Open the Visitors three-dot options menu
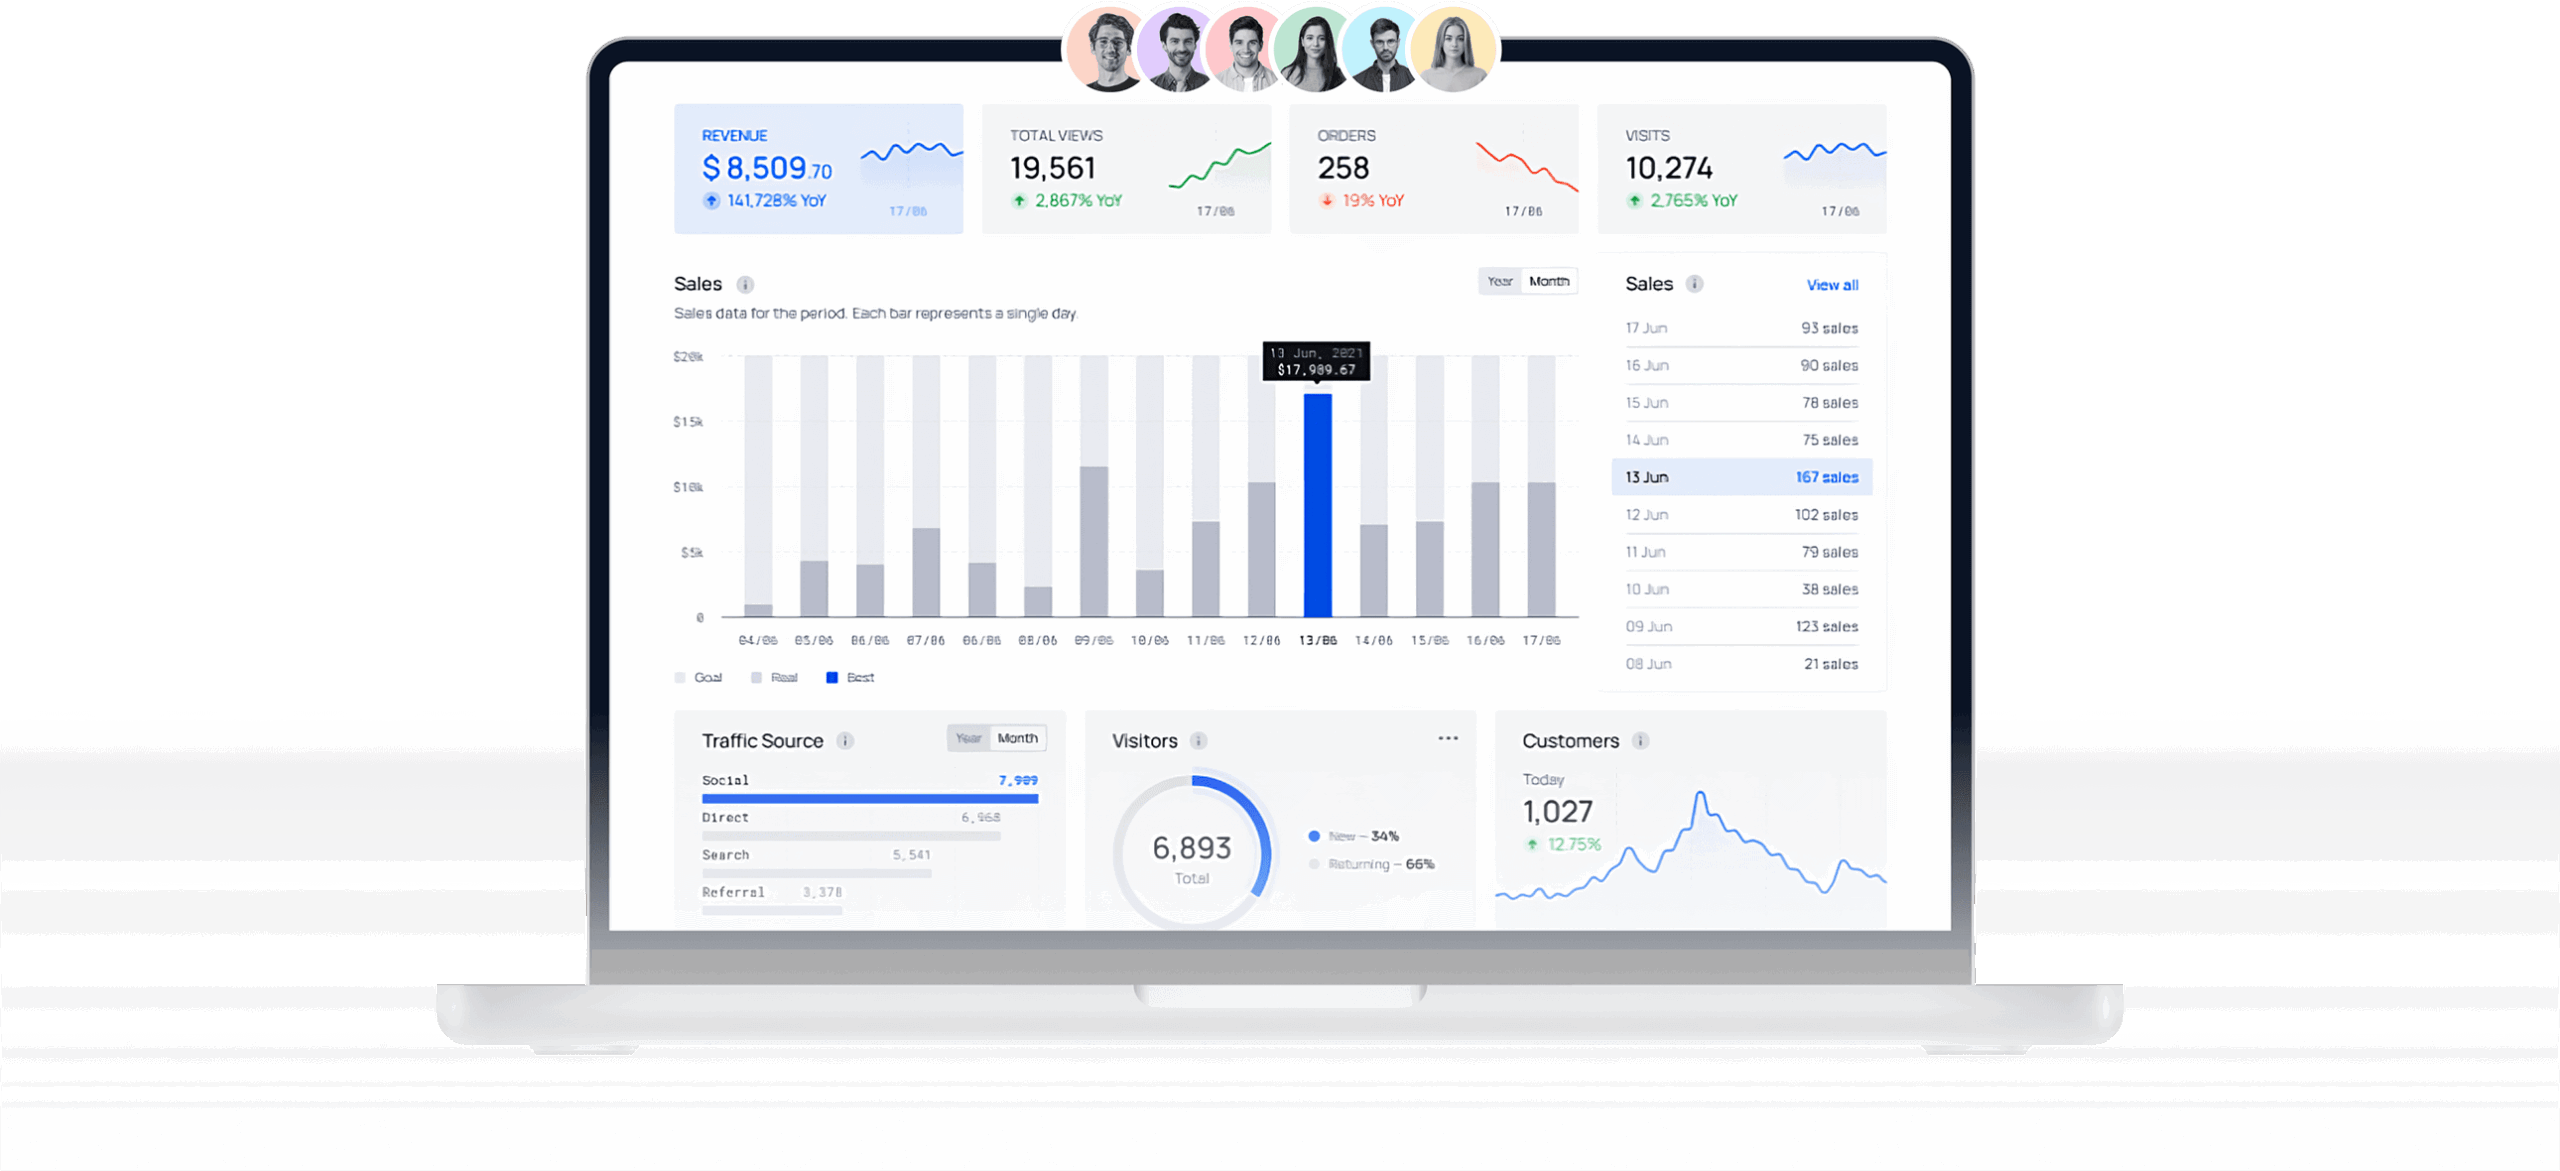This screenshot has height=1171, width=2560. click(x=1447, y=738)
